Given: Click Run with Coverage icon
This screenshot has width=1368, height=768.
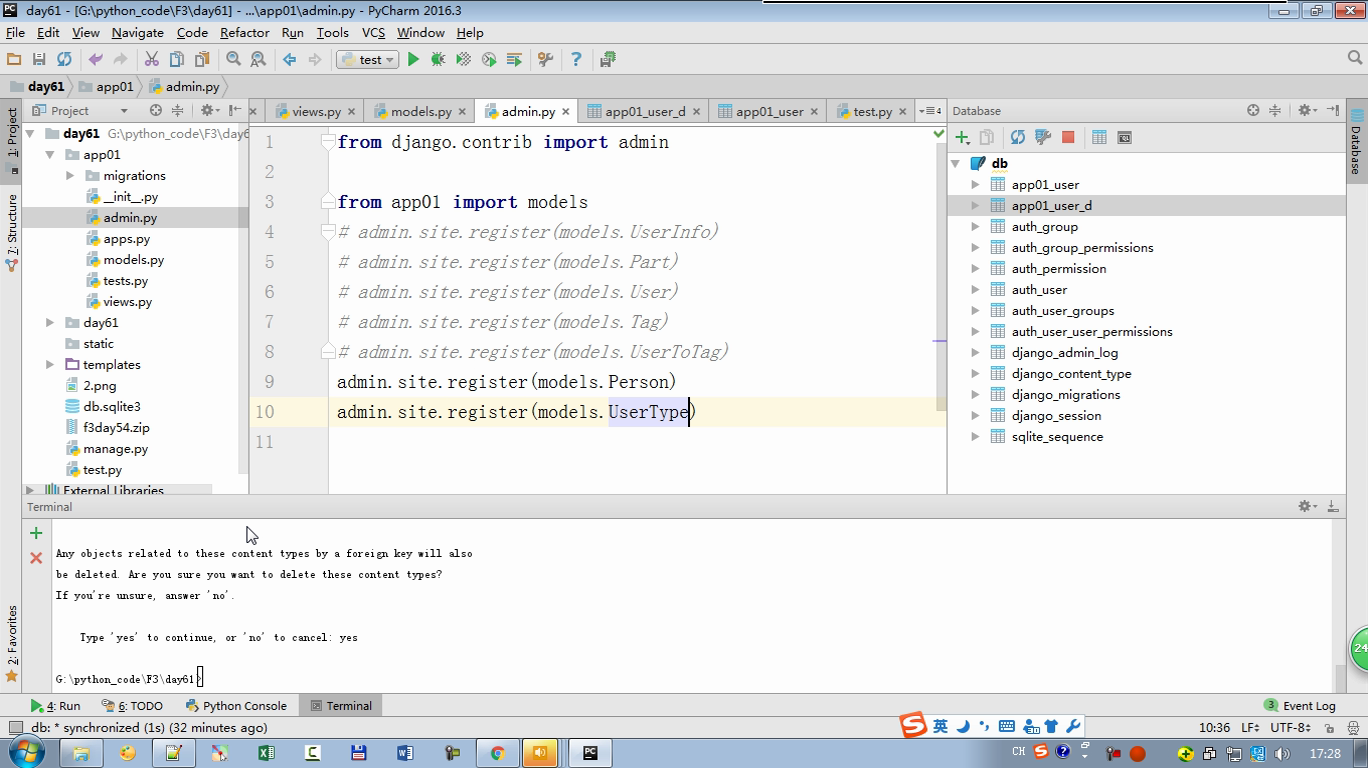Looking at the screenshot, I should (x=463, y=60).
